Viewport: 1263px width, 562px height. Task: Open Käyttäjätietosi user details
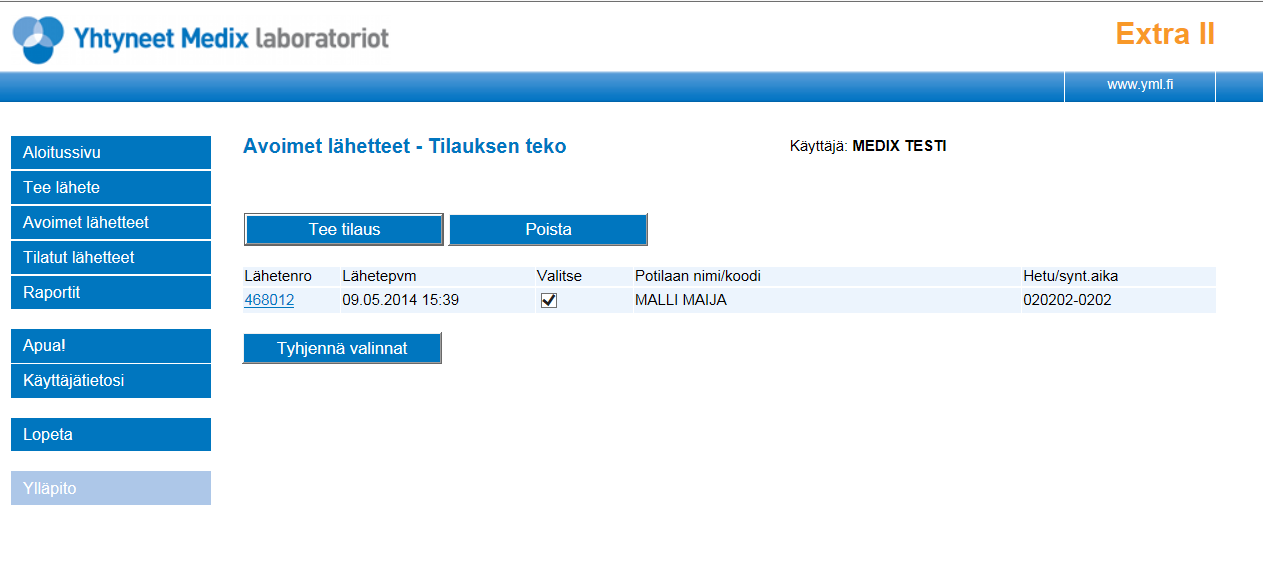click(111, 381)
